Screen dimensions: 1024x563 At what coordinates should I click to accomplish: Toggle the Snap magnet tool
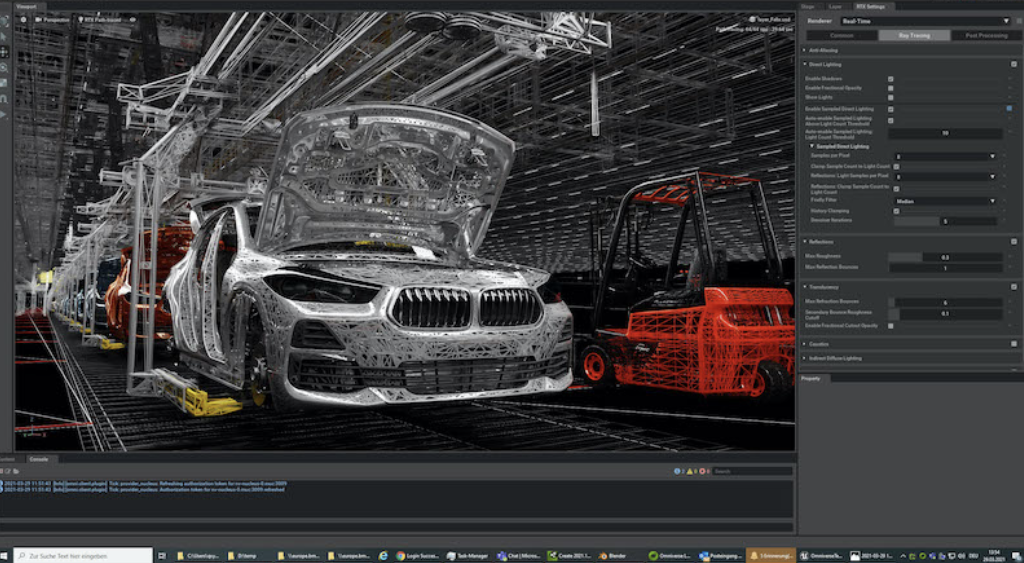pyautogui.click(x=5, y=99)
